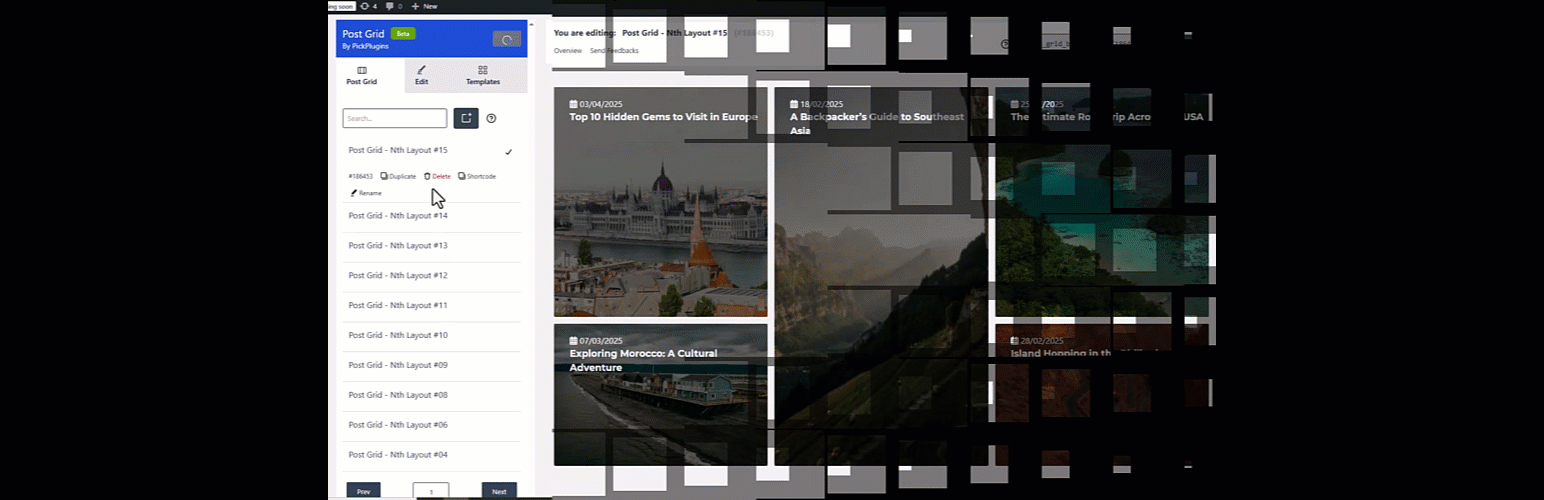
Task: Select Post Grid - Nth Layout #12
Action: (x=397, y=275)
